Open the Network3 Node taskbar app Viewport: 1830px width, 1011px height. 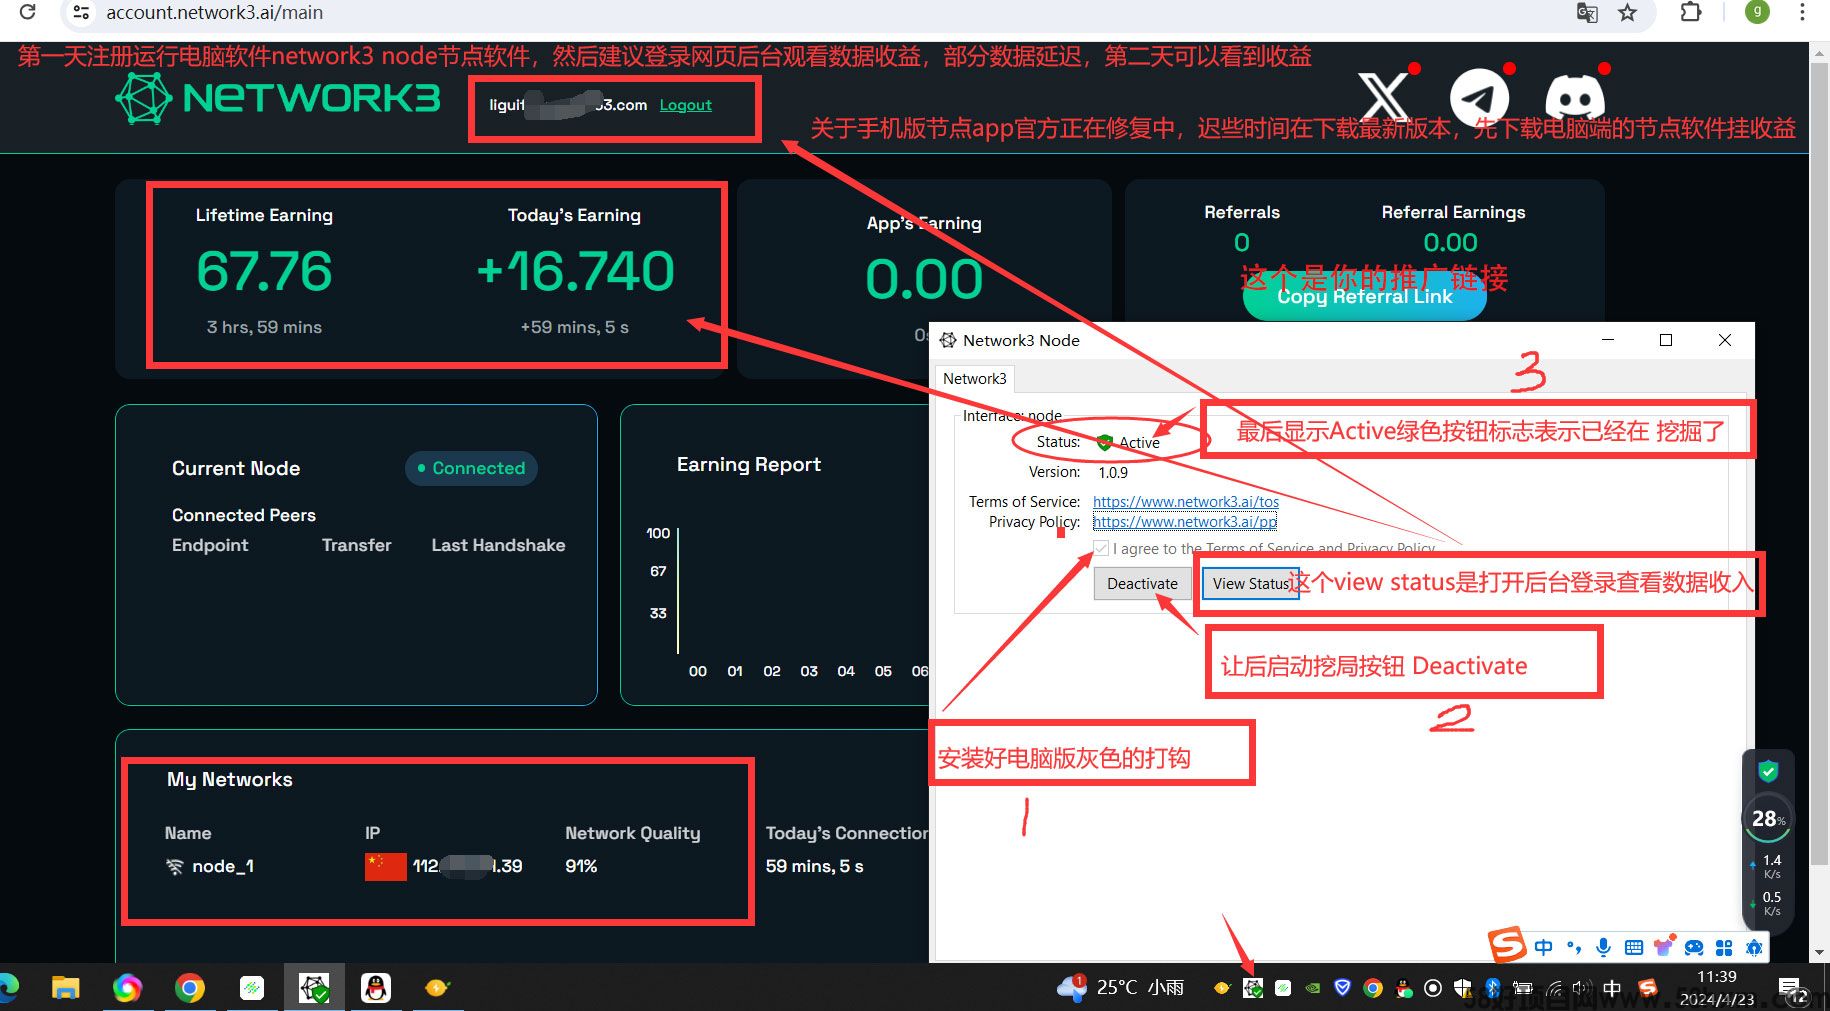[x=314, y=988]
